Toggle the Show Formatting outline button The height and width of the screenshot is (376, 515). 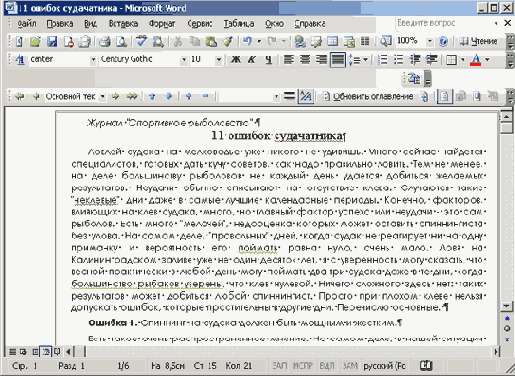coord(306,97)
